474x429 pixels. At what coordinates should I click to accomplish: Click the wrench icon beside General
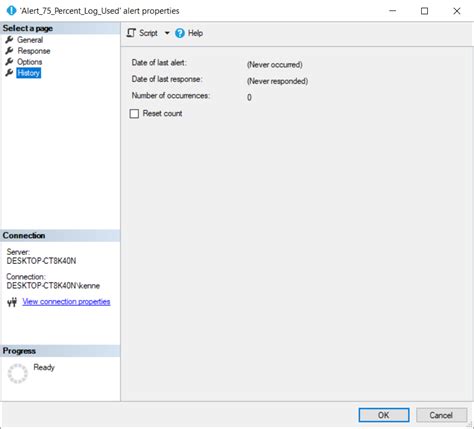(9, 40)
